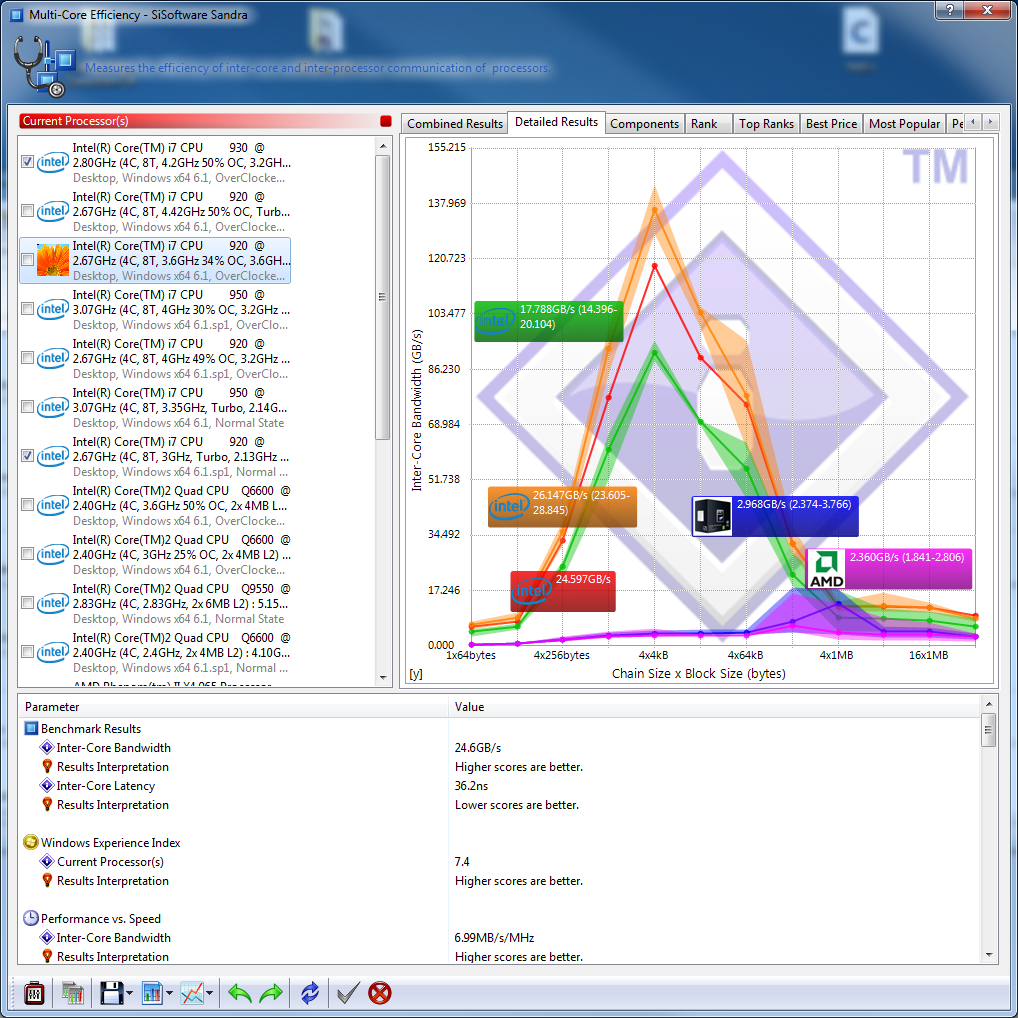Switch to the Best Price tab

pos(831,123)
